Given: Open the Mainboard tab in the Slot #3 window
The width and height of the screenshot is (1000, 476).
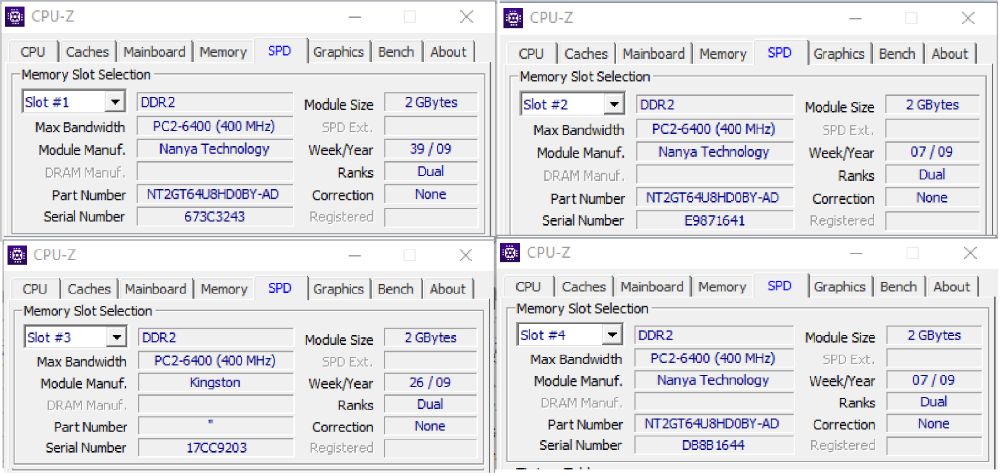Looking at the screenshot, I should [x=156, y=289].
